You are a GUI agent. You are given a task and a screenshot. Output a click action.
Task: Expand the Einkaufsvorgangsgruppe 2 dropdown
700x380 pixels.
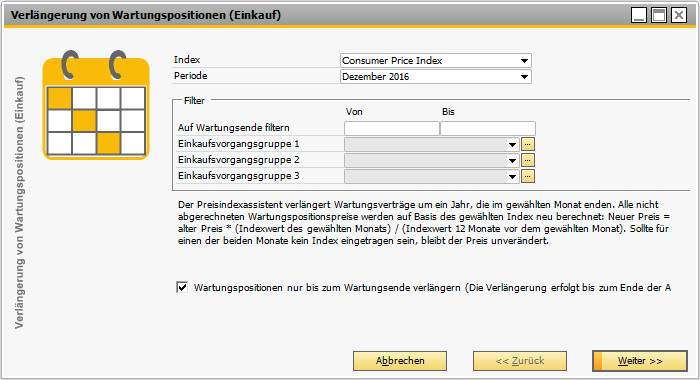click(x=512, y=160)
